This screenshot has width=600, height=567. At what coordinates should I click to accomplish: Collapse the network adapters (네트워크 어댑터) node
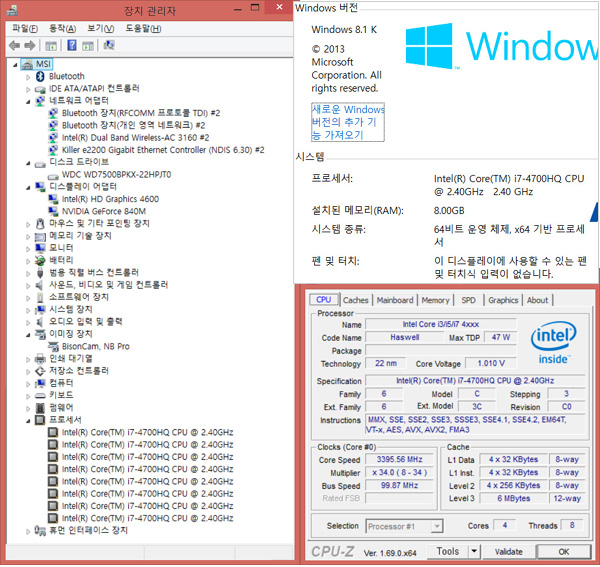point(28,102)
